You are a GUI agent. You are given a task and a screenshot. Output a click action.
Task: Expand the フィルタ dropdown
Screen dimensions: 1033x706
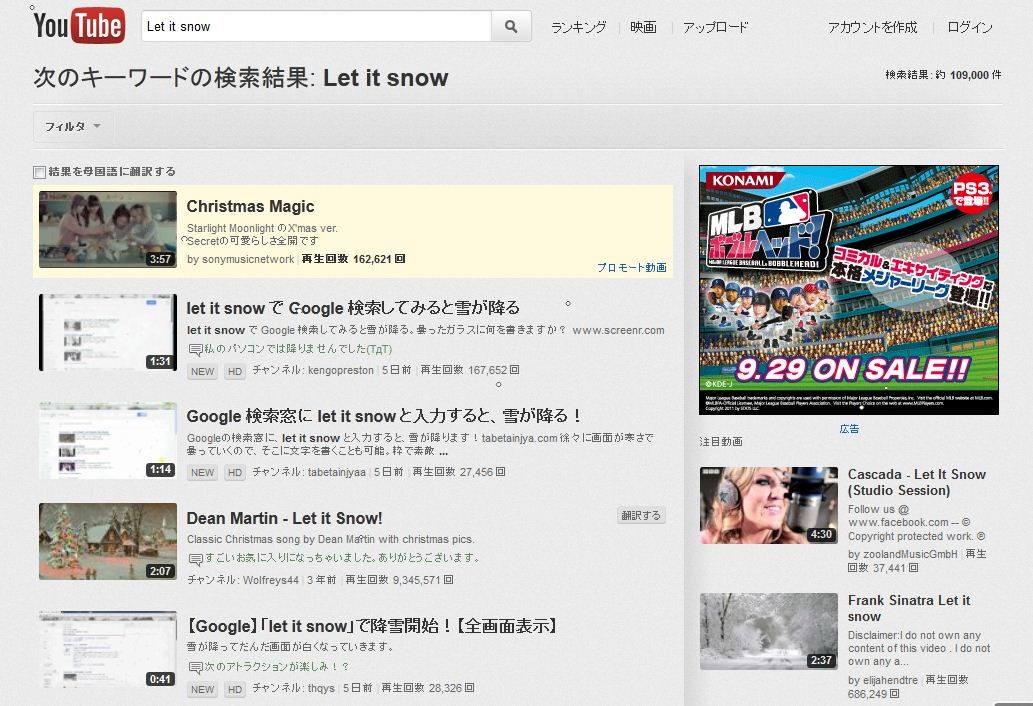72,126
